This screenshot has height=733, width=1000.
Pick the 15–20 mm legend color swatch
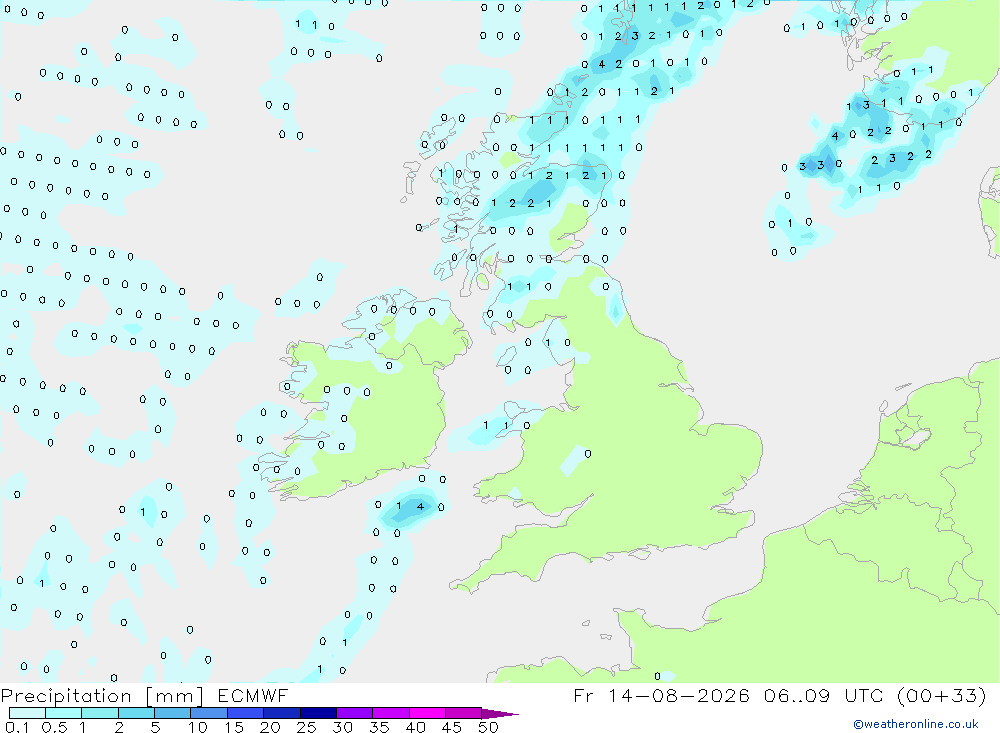point(245,713)
